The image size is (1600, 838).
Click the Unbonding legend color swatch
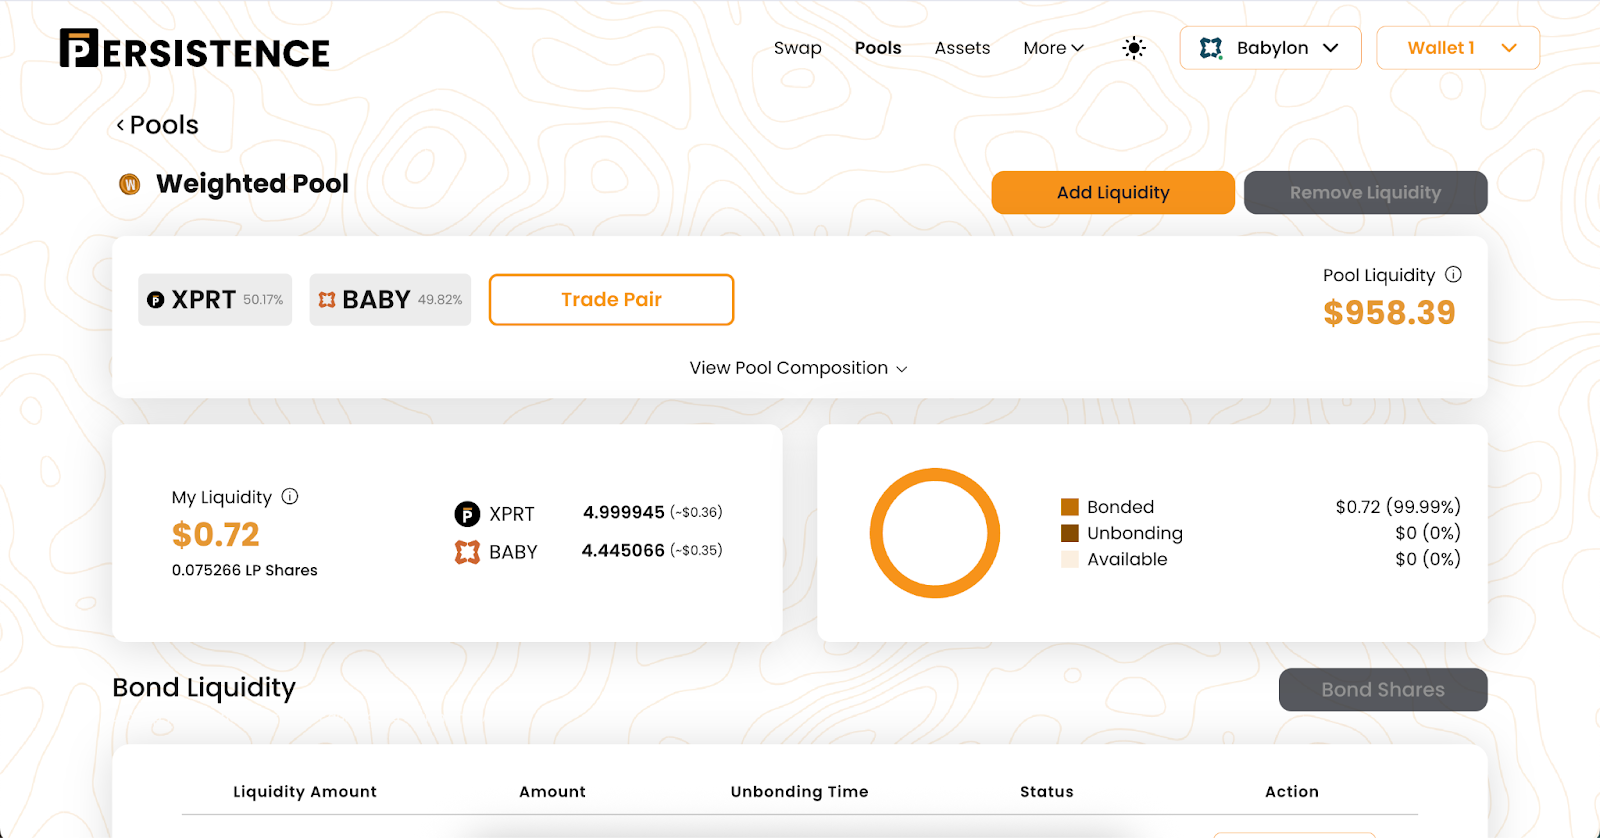pos(1070,533)
